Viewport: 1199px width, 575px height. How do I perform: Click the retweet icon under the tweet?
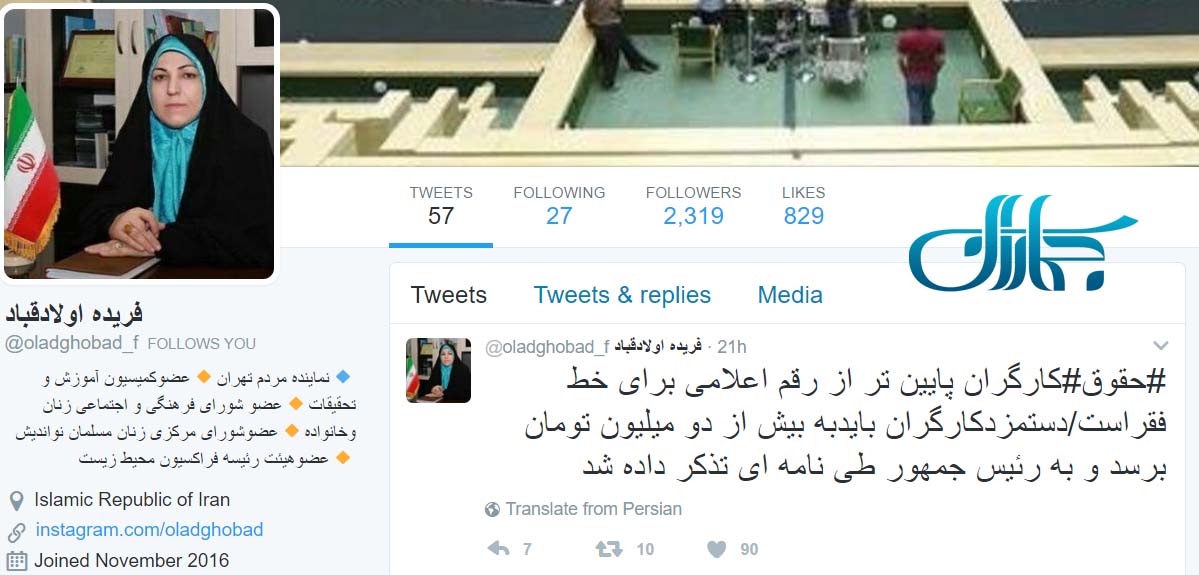pos(609,548)
